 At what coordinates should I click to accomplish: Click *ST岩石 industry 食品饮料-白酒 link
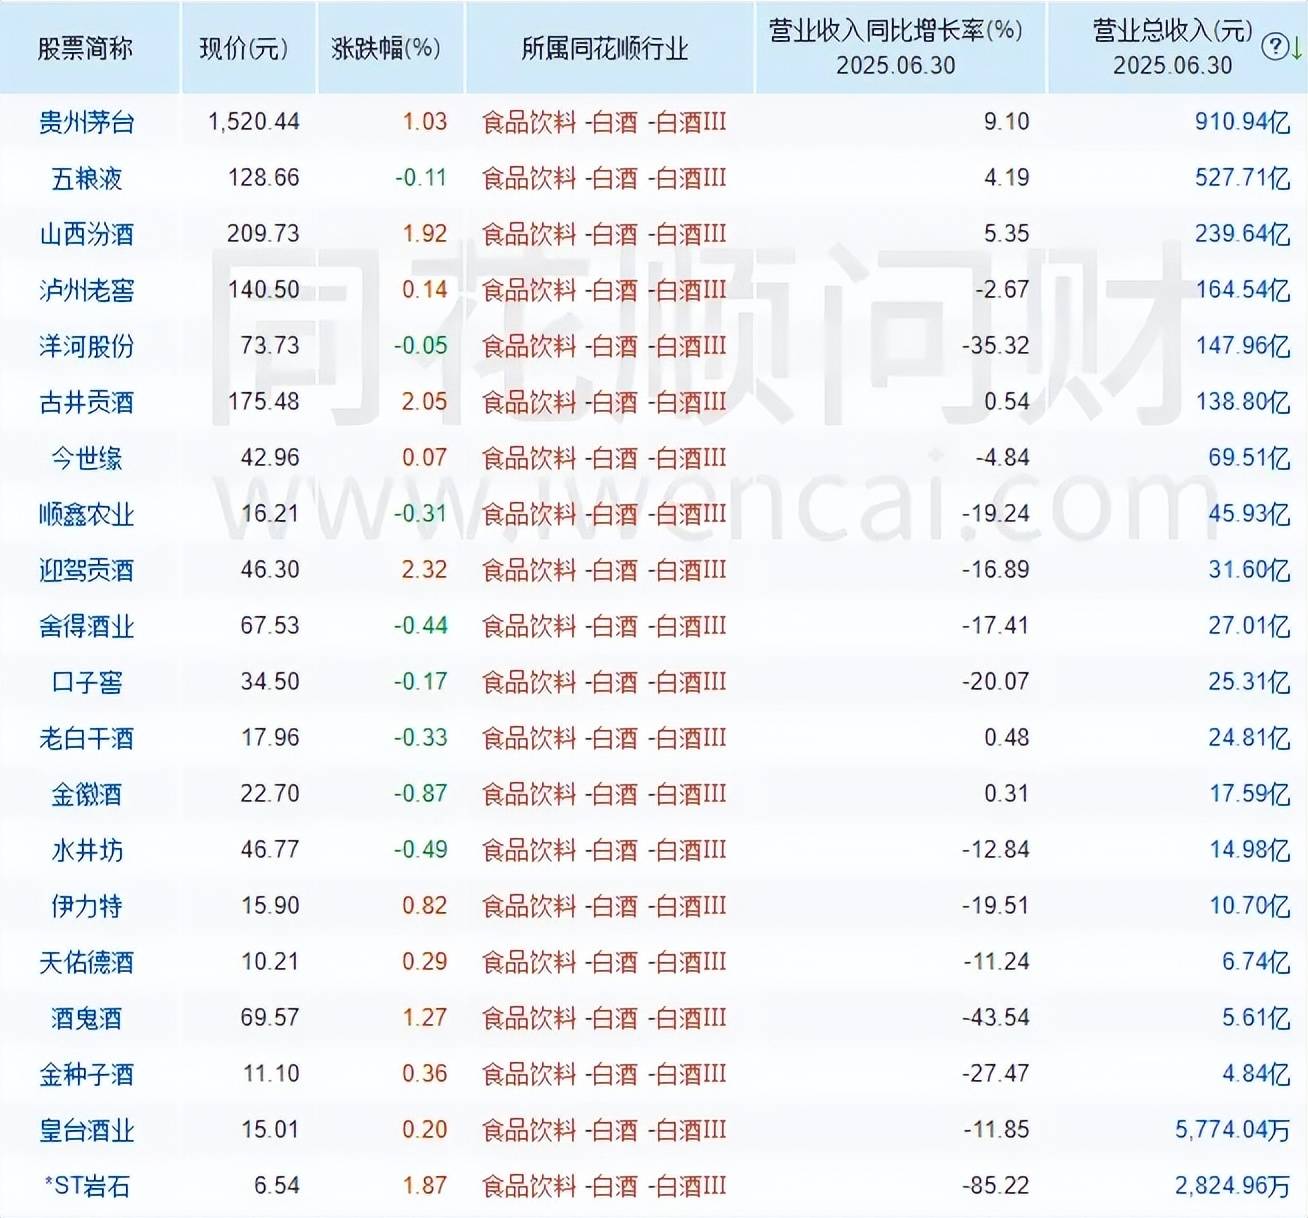[604, 1186]
